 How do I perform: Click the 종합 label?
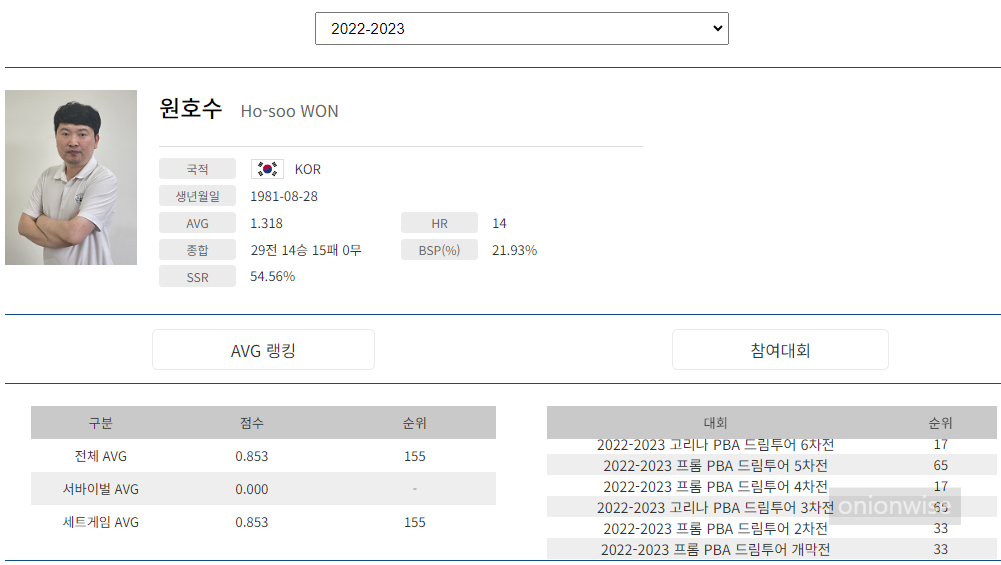pyautogui.click(x=197, y=250)
